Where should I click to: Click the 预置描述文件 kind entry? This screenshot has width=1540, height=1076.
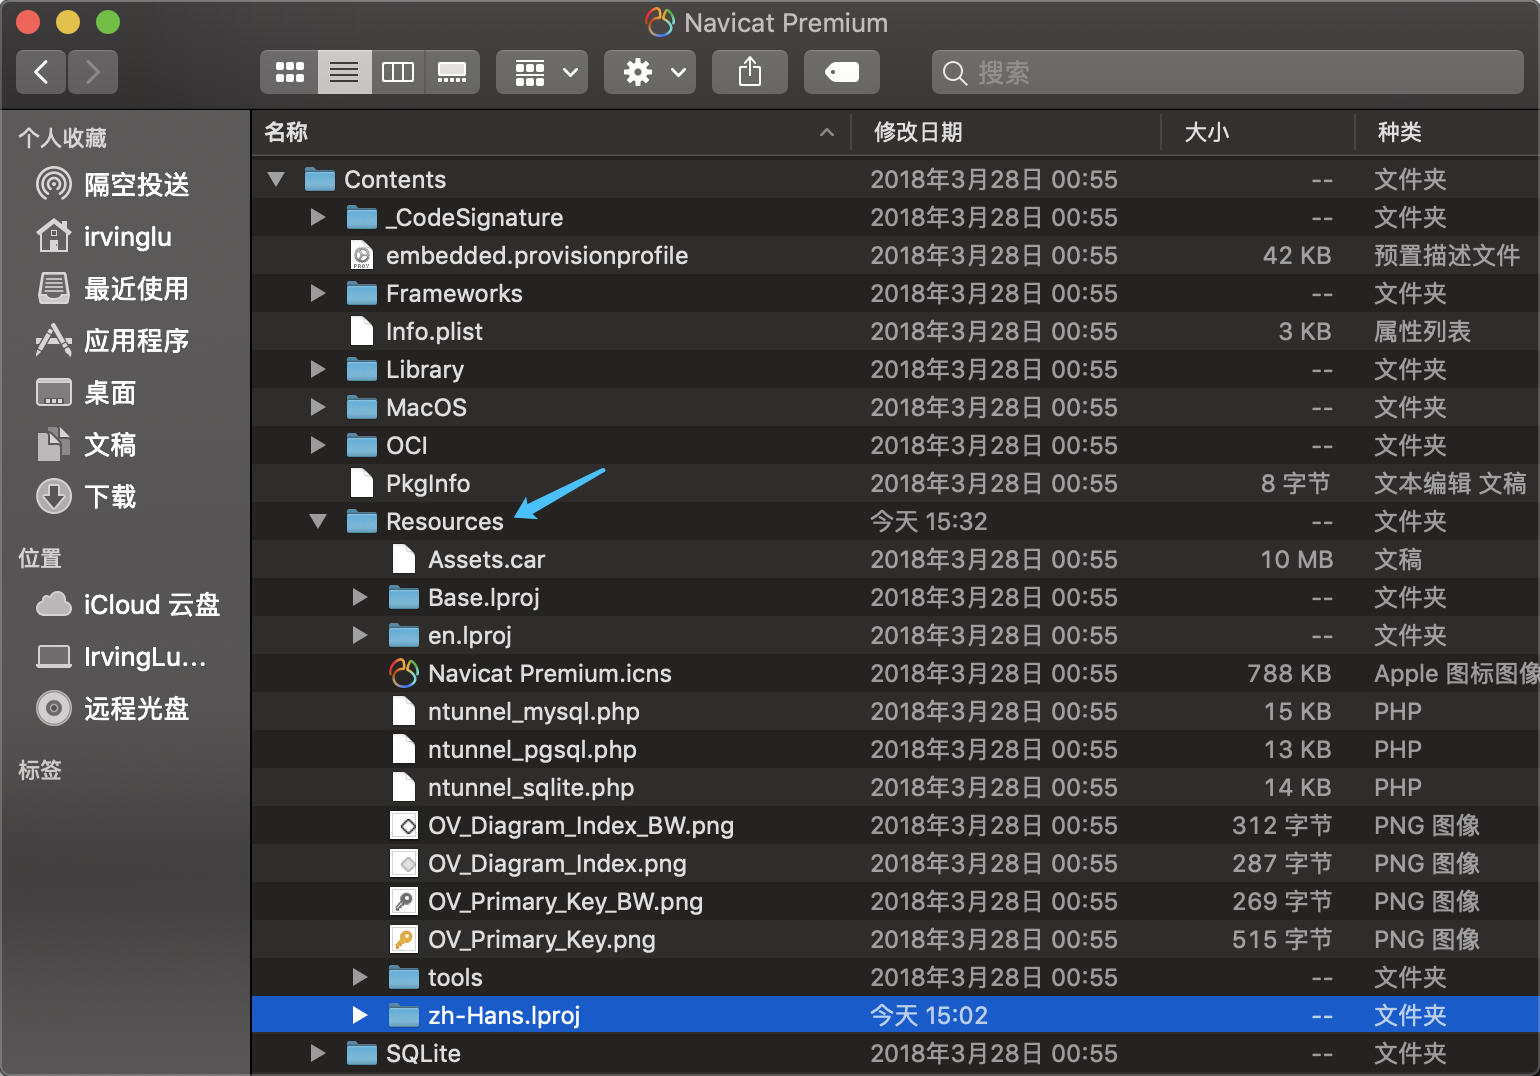pyautogui.click(x=1447, y=256)
